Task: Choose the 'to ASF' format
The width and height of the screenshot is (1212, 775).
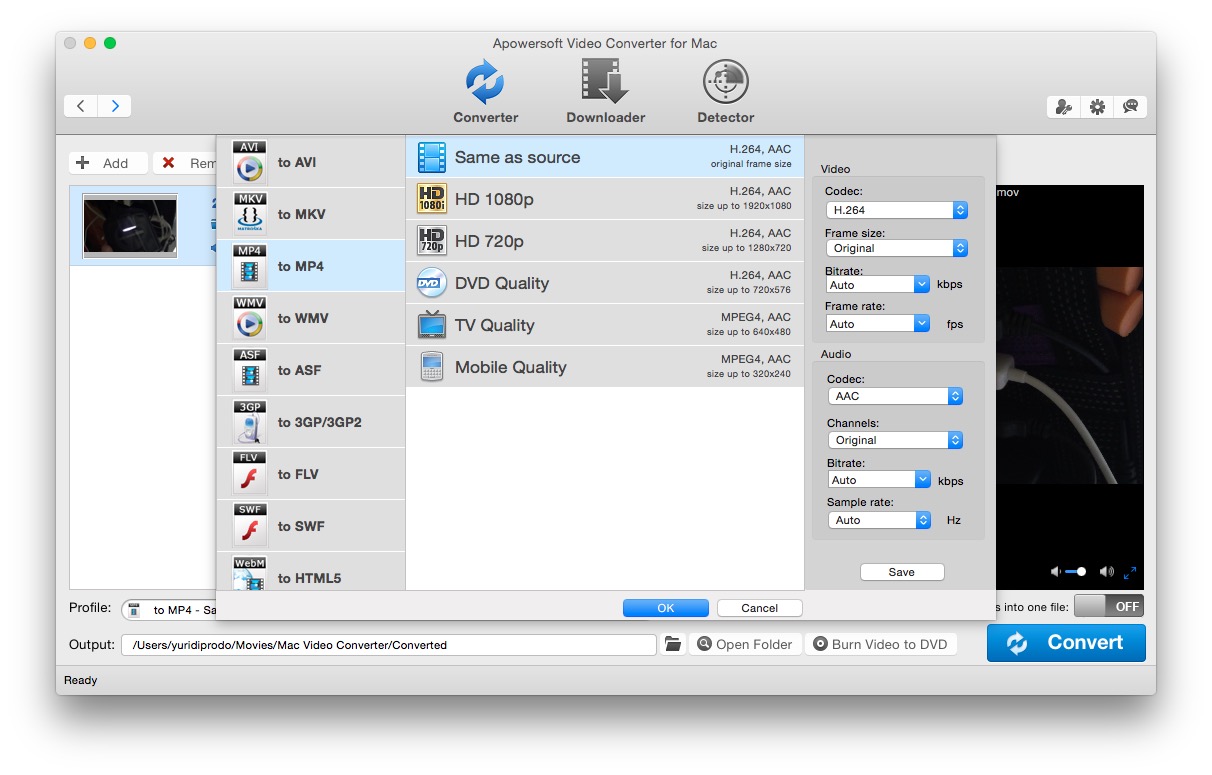Action: coord(311,370)
